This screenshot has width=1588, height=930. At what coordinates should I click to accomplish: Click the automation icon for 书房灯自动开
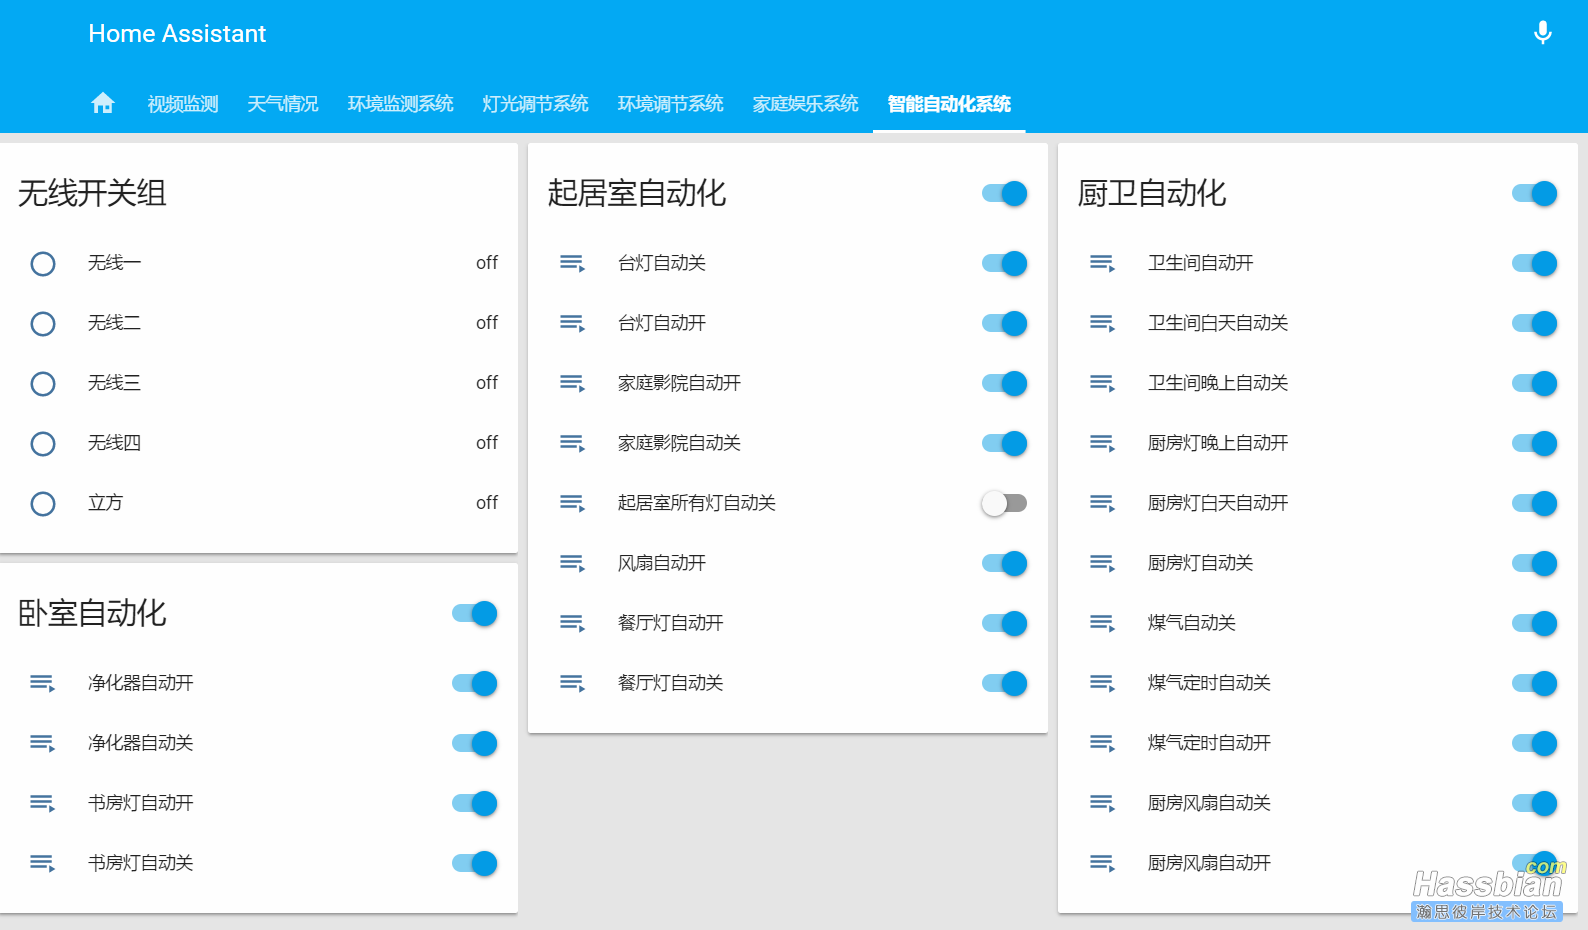[43, 804]
